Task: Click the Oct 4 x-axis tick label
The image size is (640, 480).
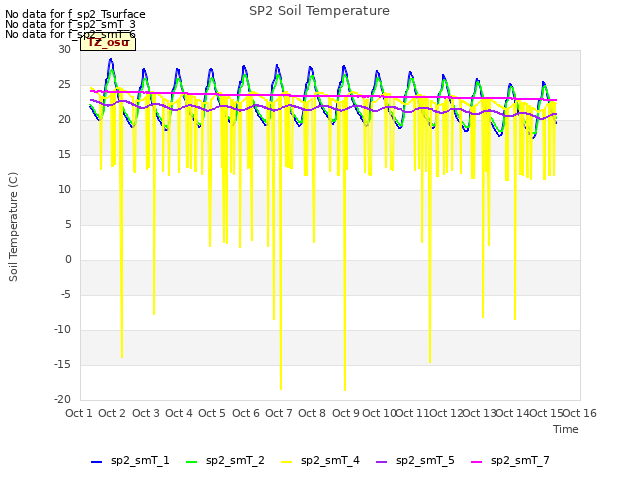Action: point(179,413)
